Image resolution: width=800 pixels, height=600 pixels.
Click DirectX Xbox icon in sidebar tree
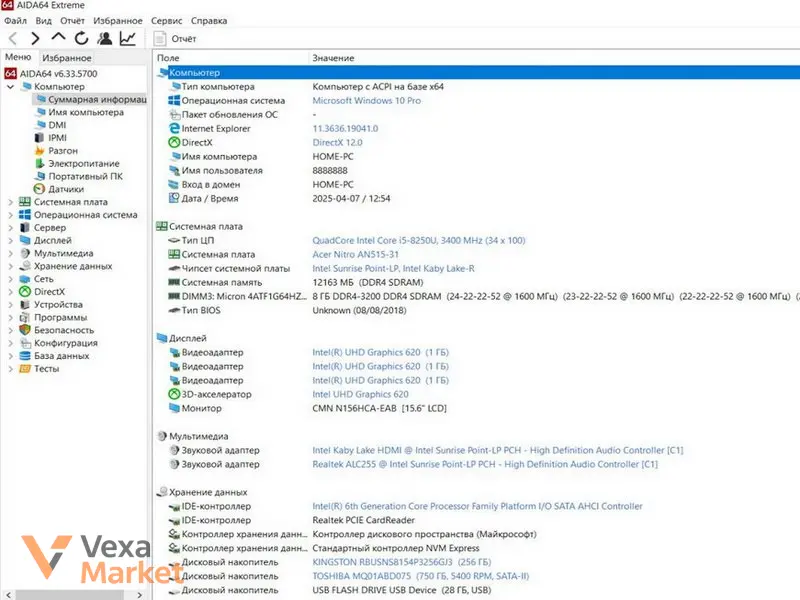pos(25,291)
